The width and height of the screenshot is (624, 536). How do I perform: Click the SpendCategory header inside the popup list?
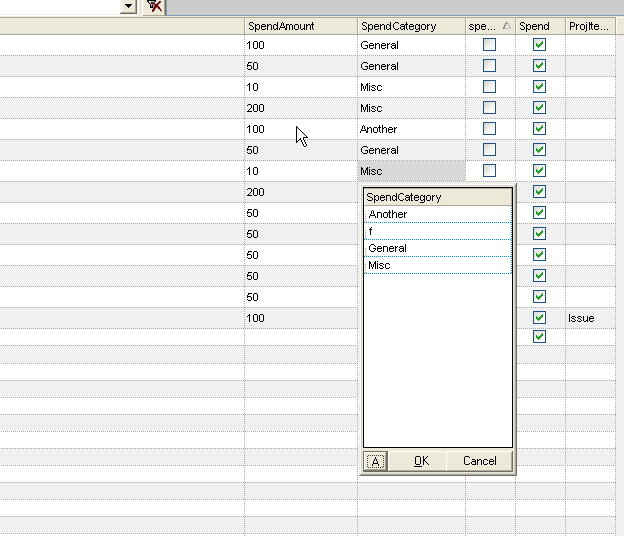(x=438, y=197)
